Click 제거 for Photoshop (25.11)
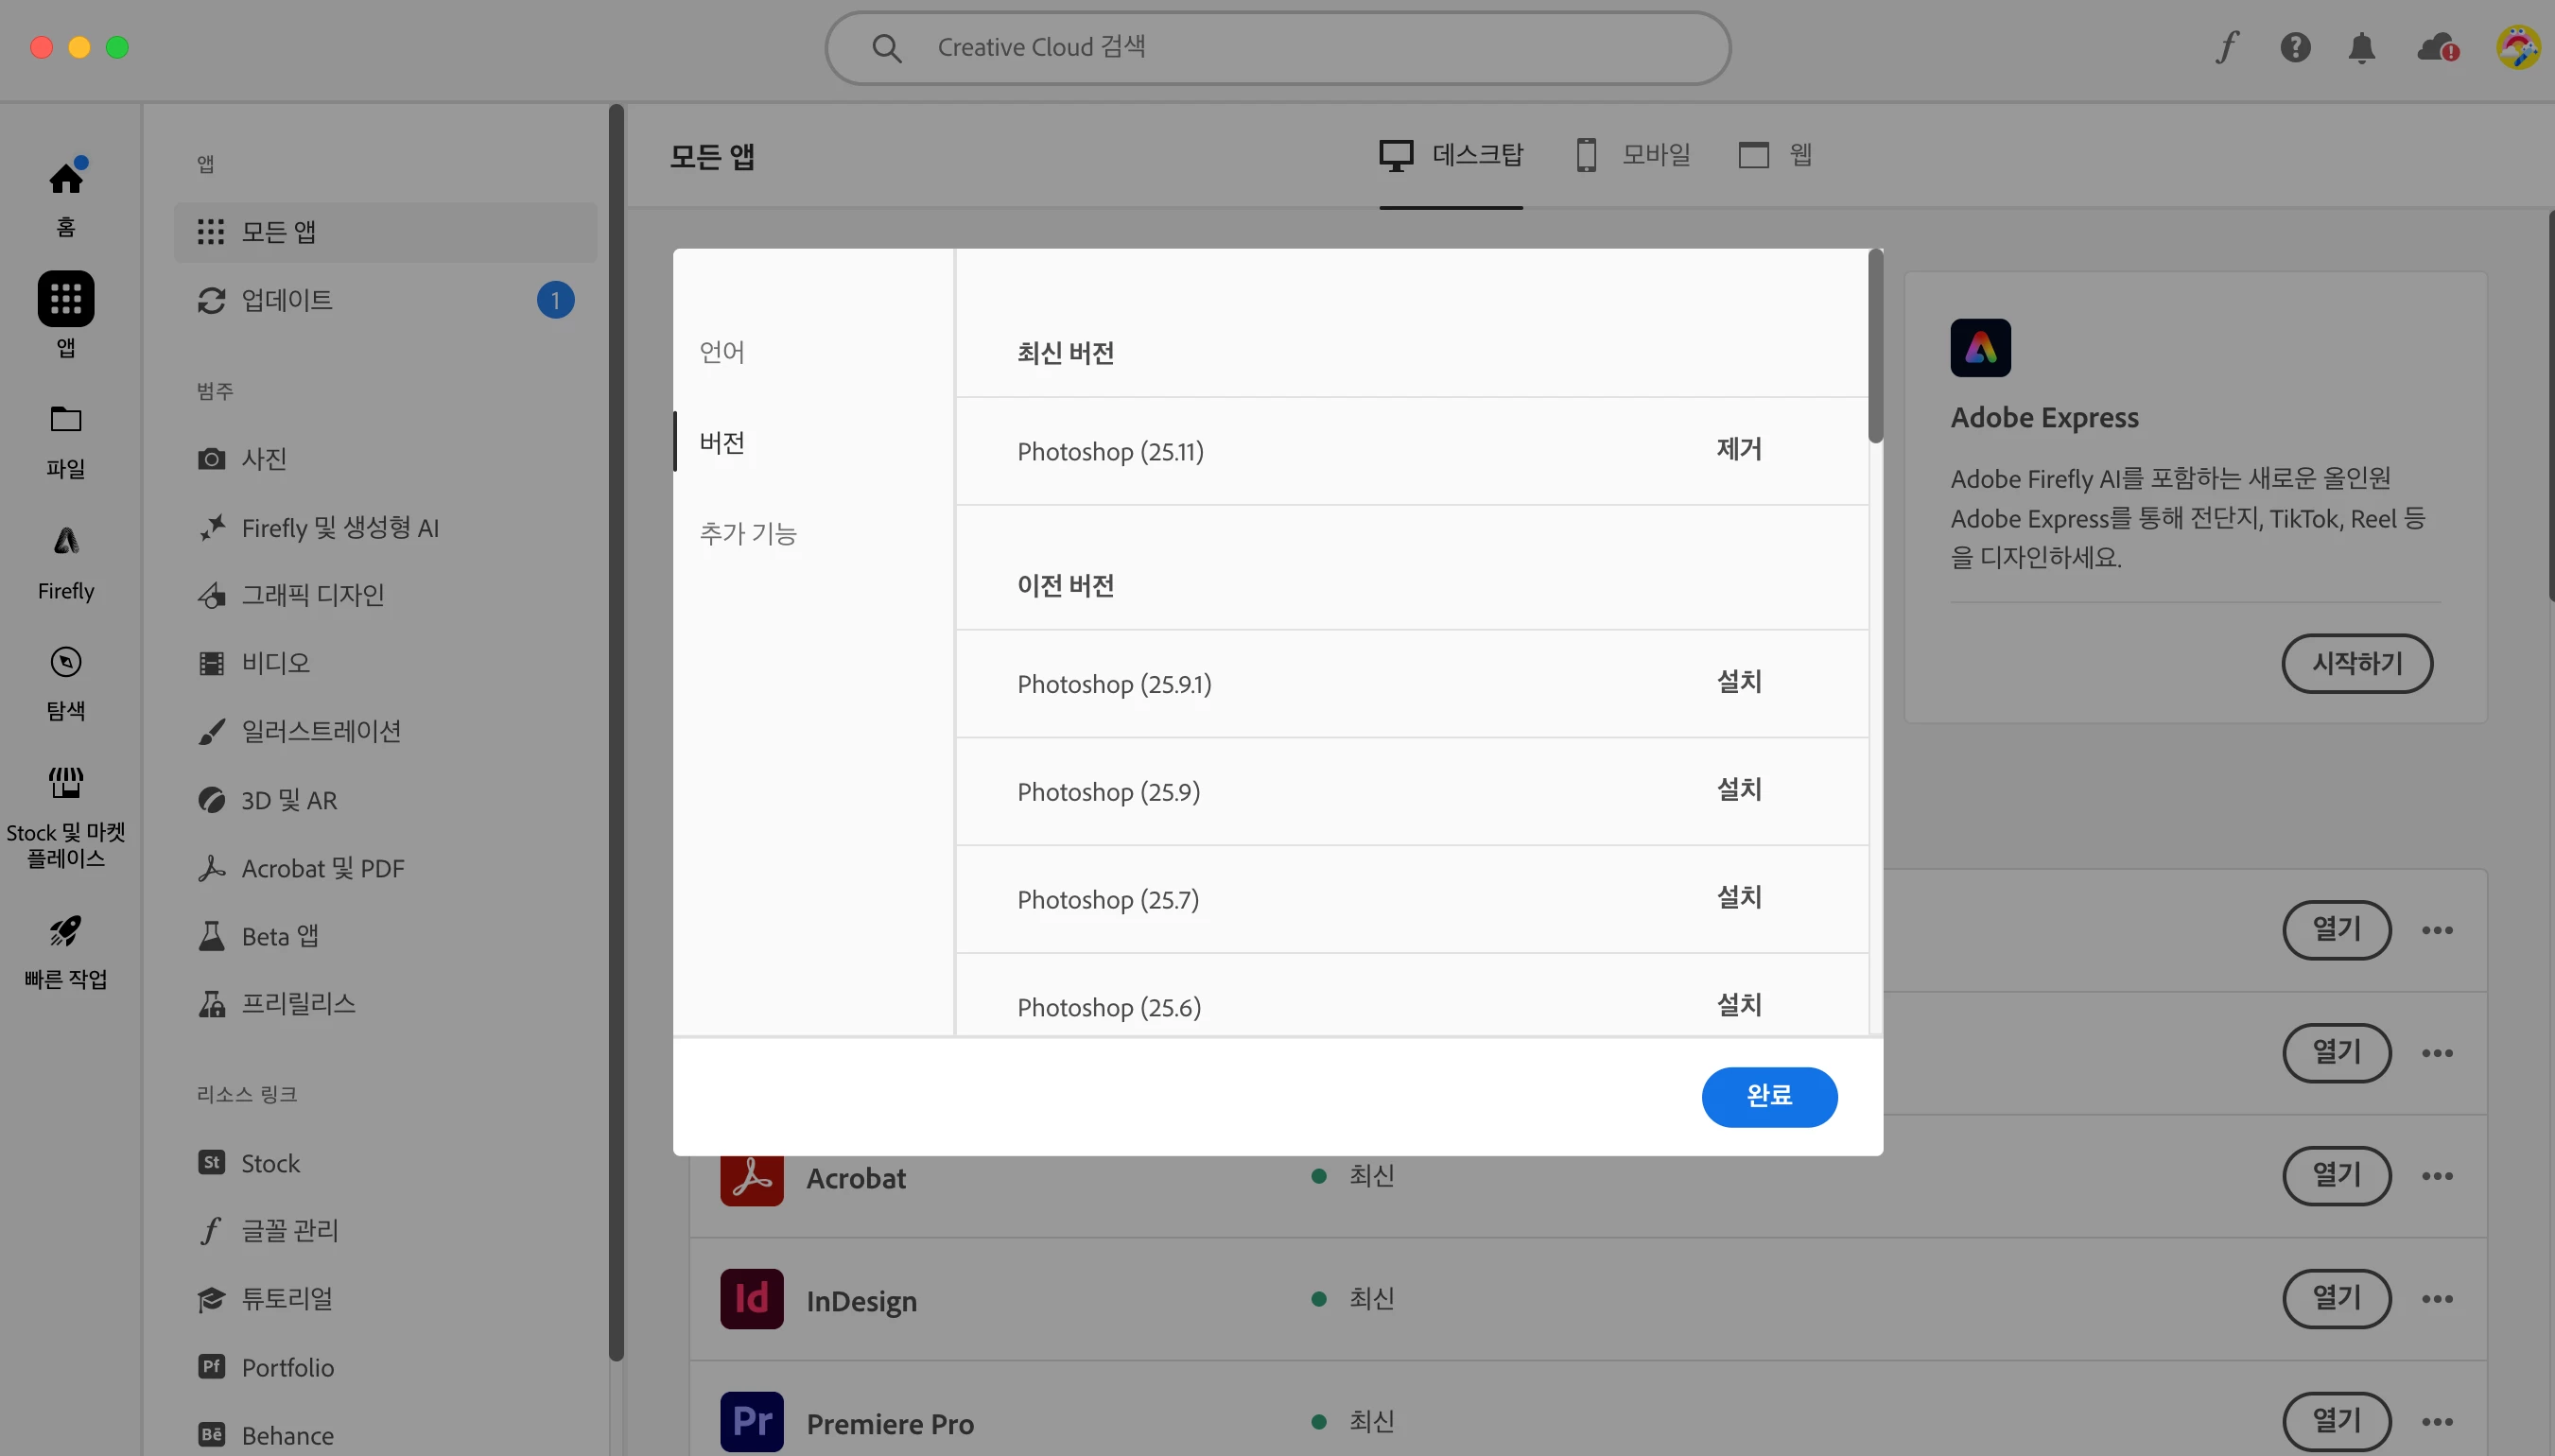 coord(1738,449)
